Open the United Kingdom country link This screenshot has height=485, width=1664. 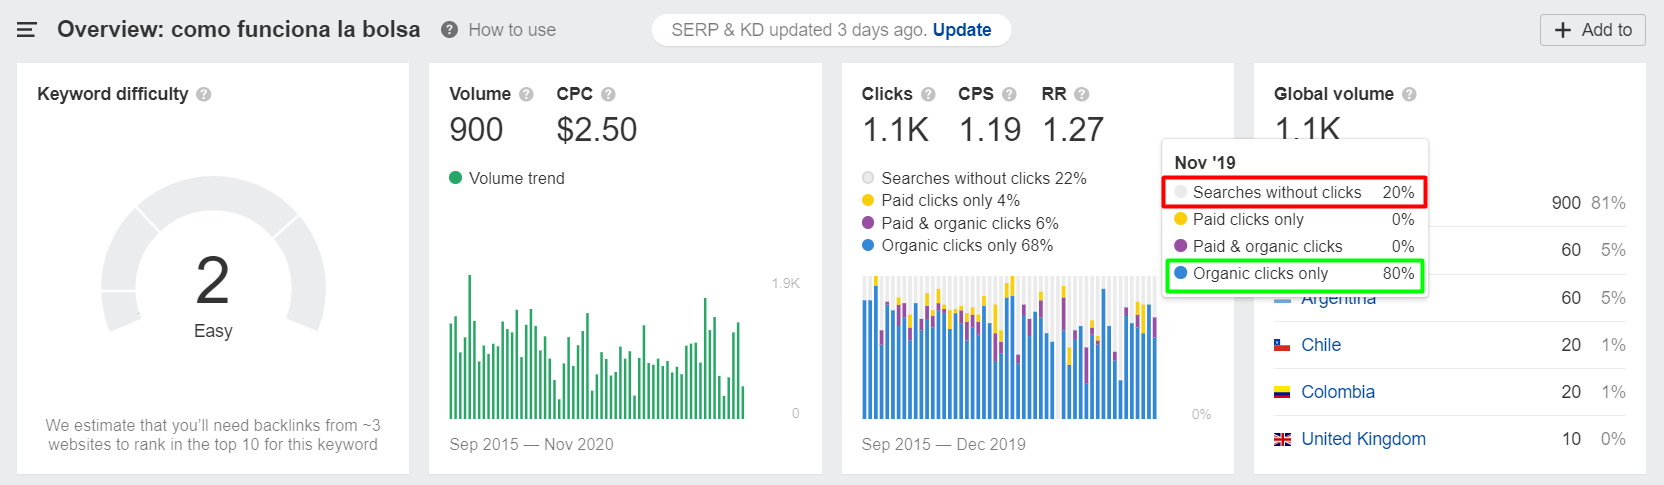[x=1362, y=439]
